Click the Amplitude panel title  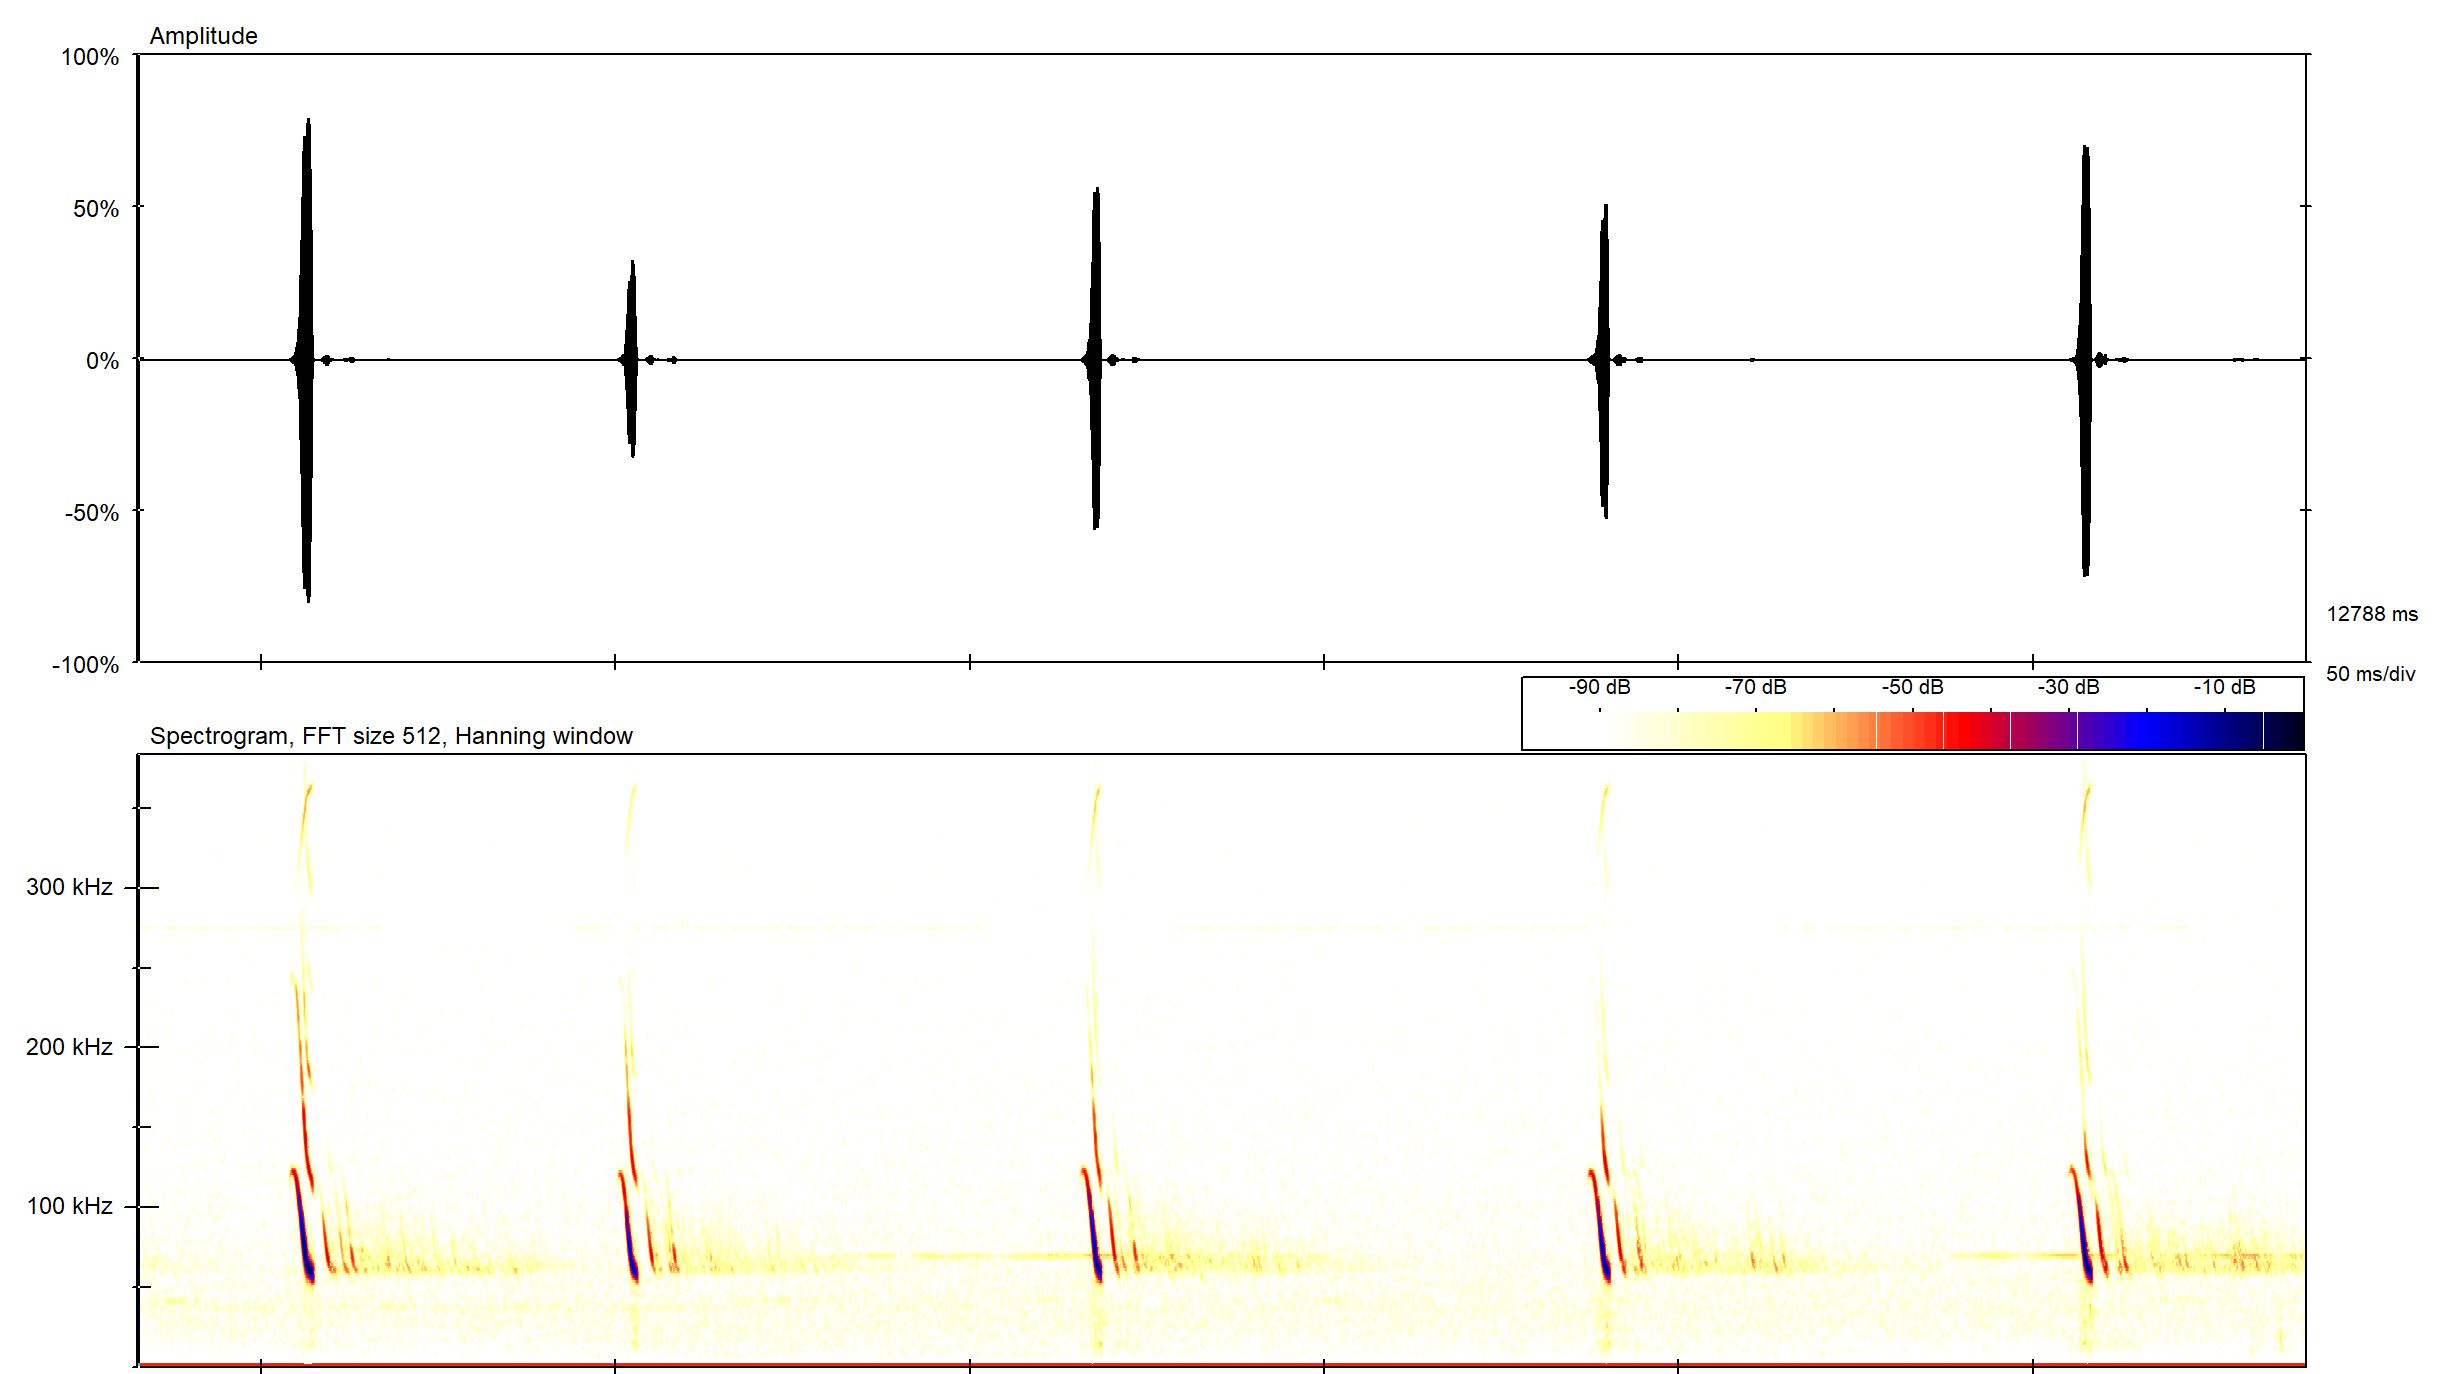tap(203, 36)
